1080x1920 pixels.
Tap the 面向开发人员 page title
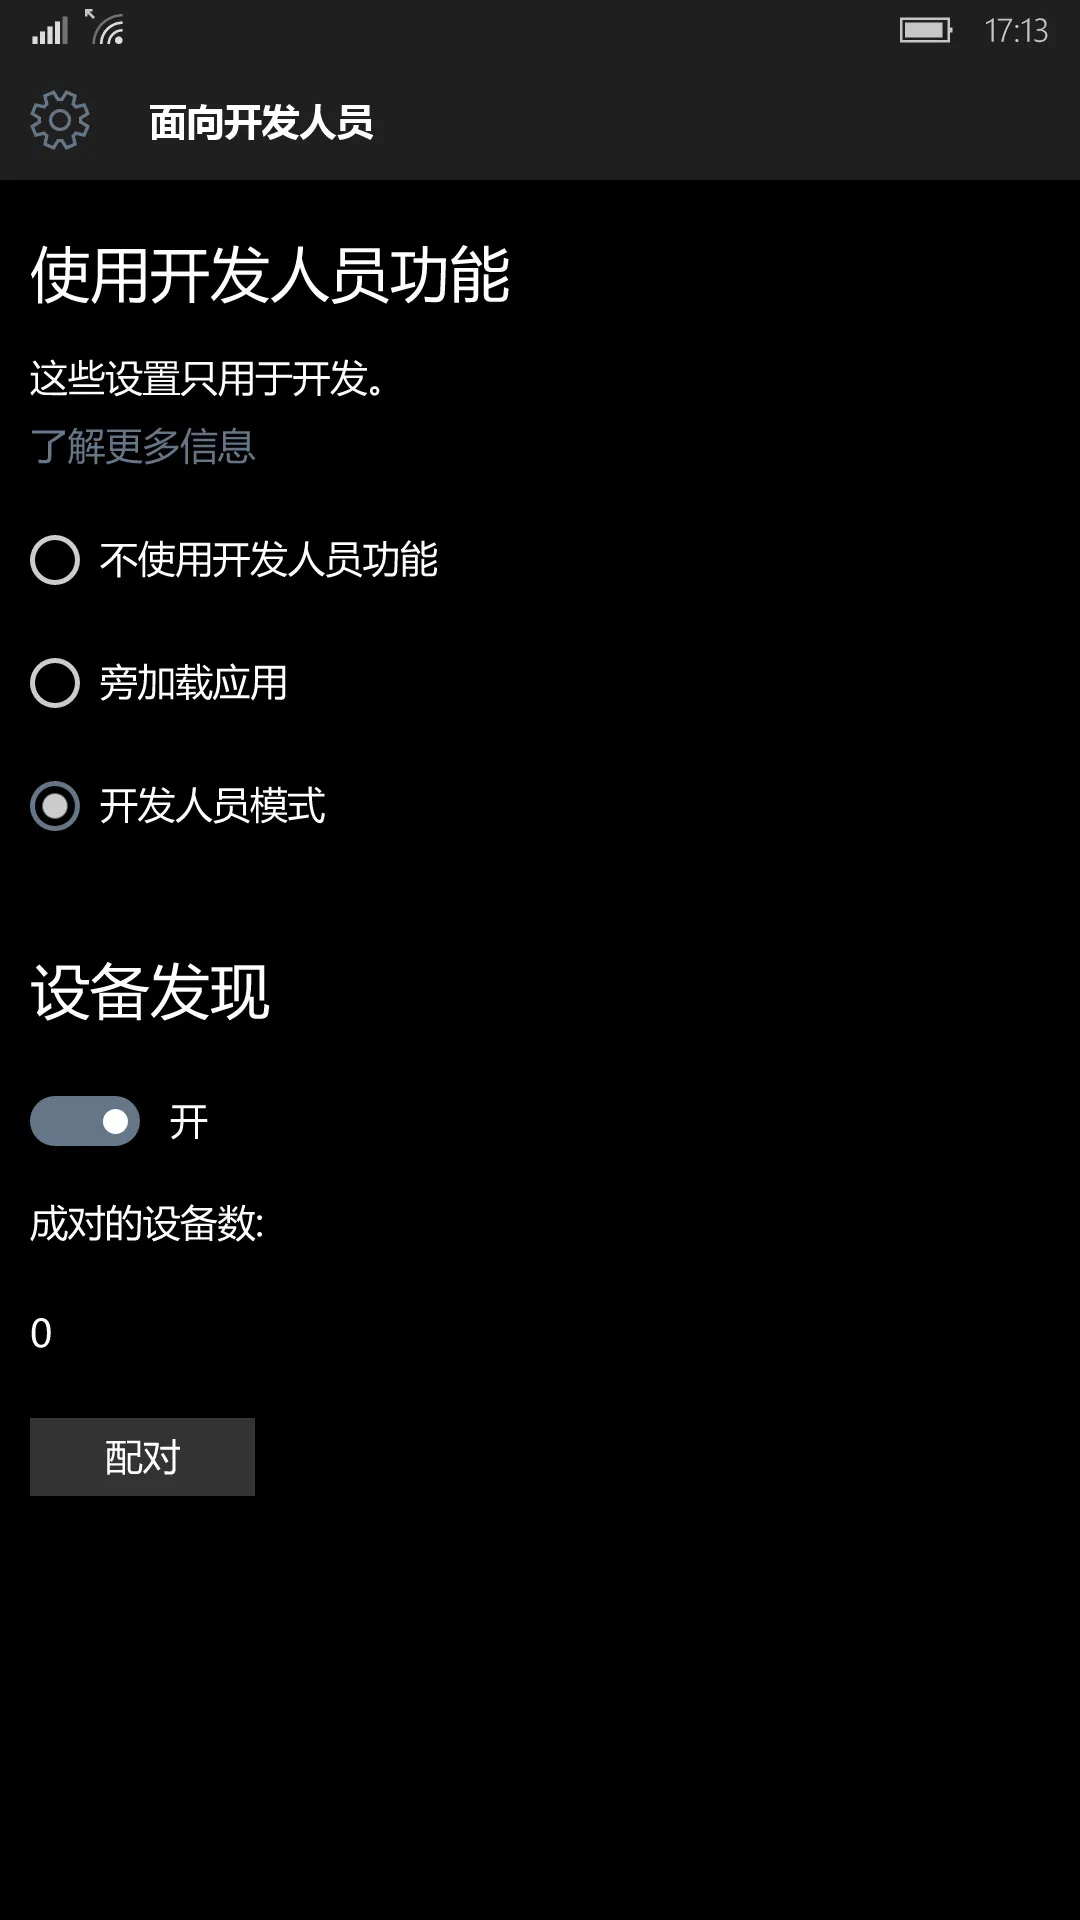[x=262, y=122]
